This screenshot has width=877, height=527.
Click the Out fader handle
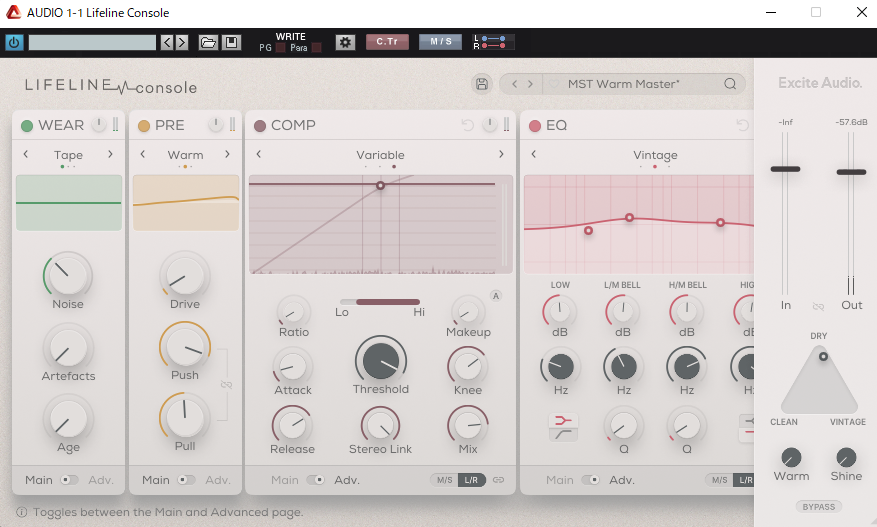(x=851, y=172)
